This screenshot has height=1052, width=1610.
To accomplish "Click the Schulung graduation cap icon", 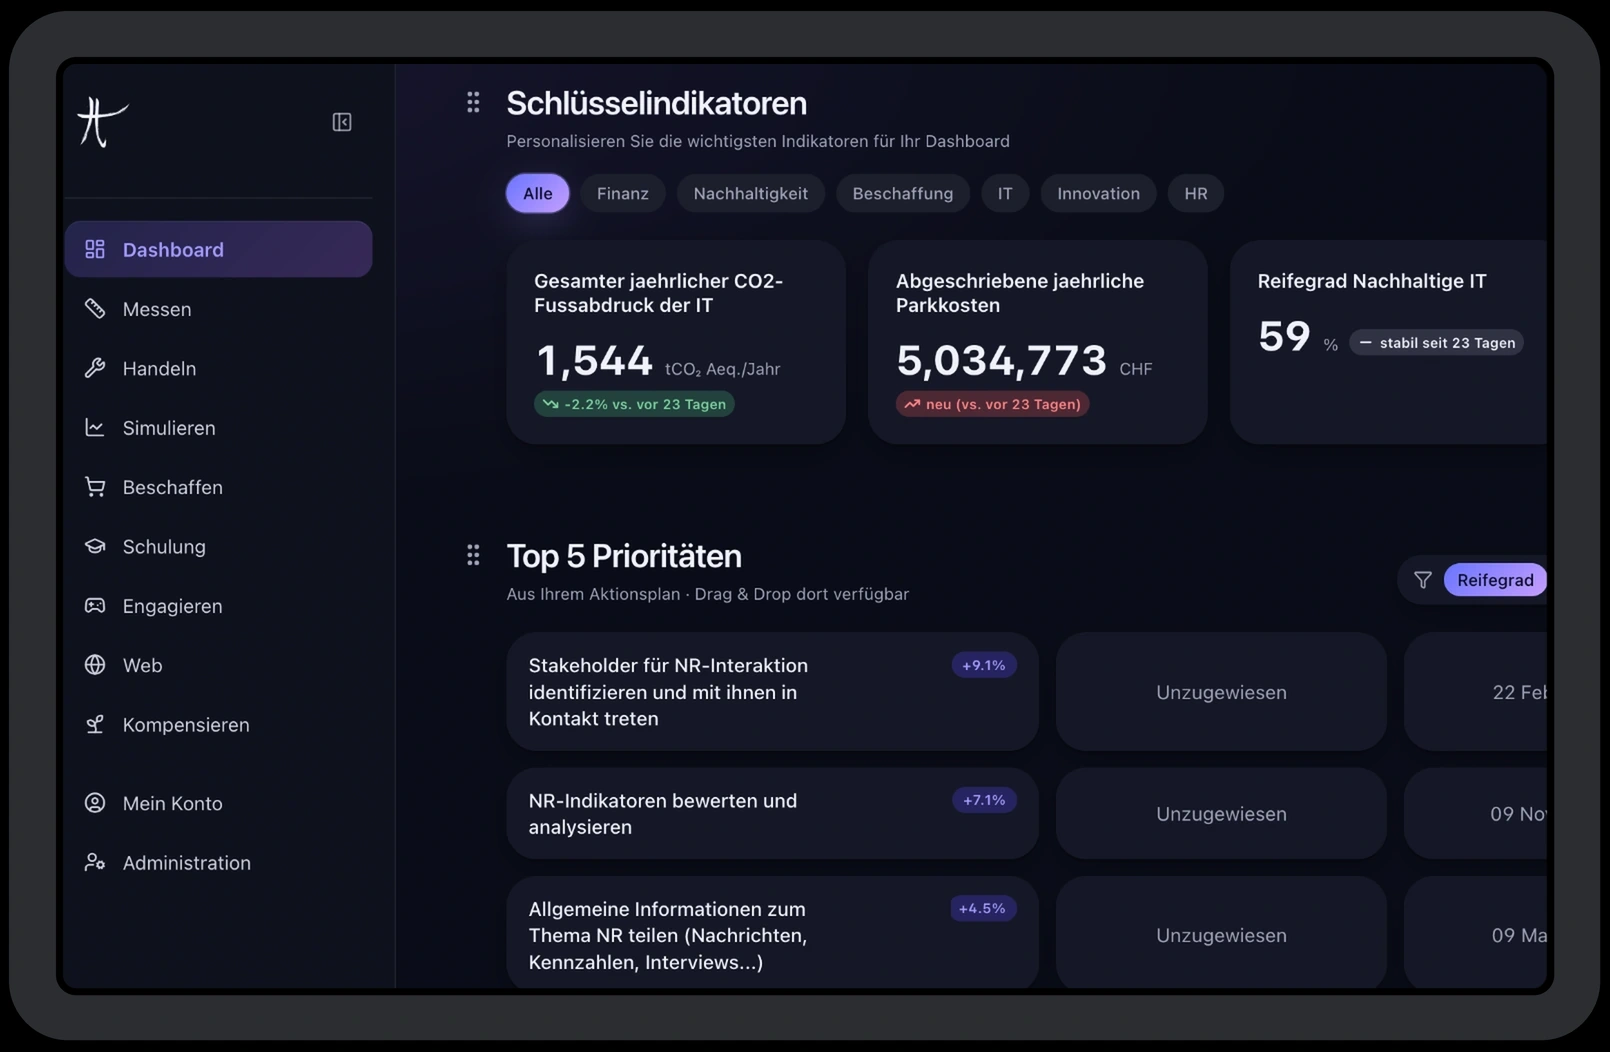I will (x=95, y=546).
